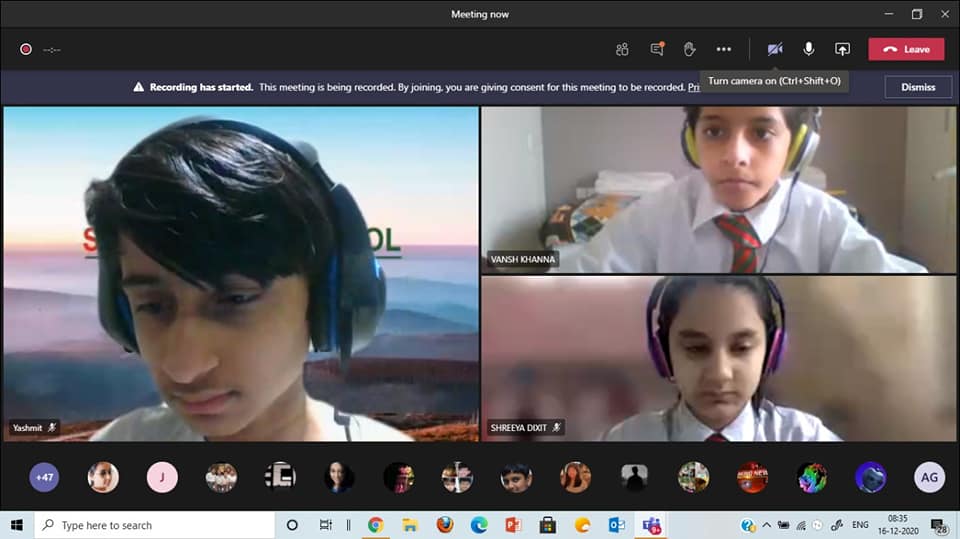Image resolution: width=960 pixels, height=539 pixels.
Task: Click the Windows search box
Action: (155, 525)
